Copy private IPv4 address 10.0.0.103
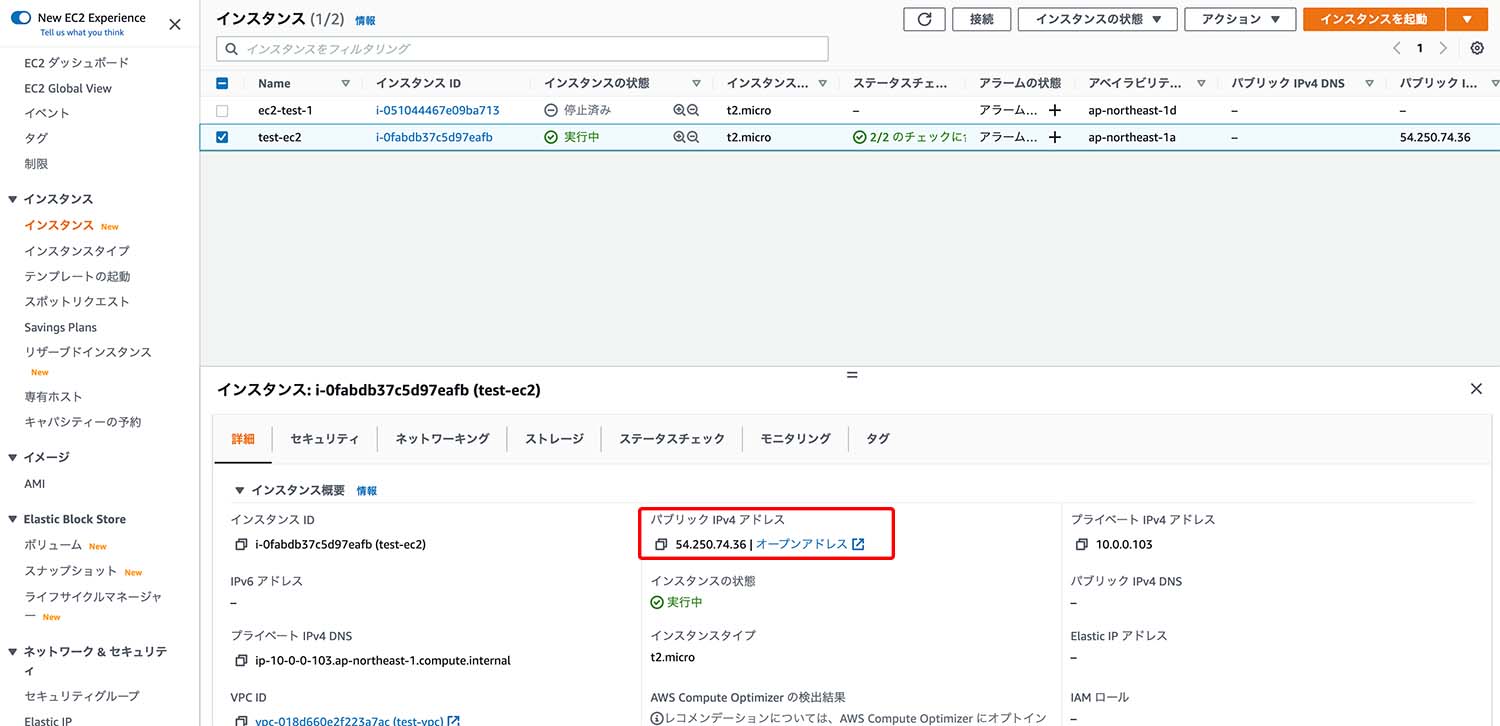Screen dimensions: 1500x726 coord(1081,544)
